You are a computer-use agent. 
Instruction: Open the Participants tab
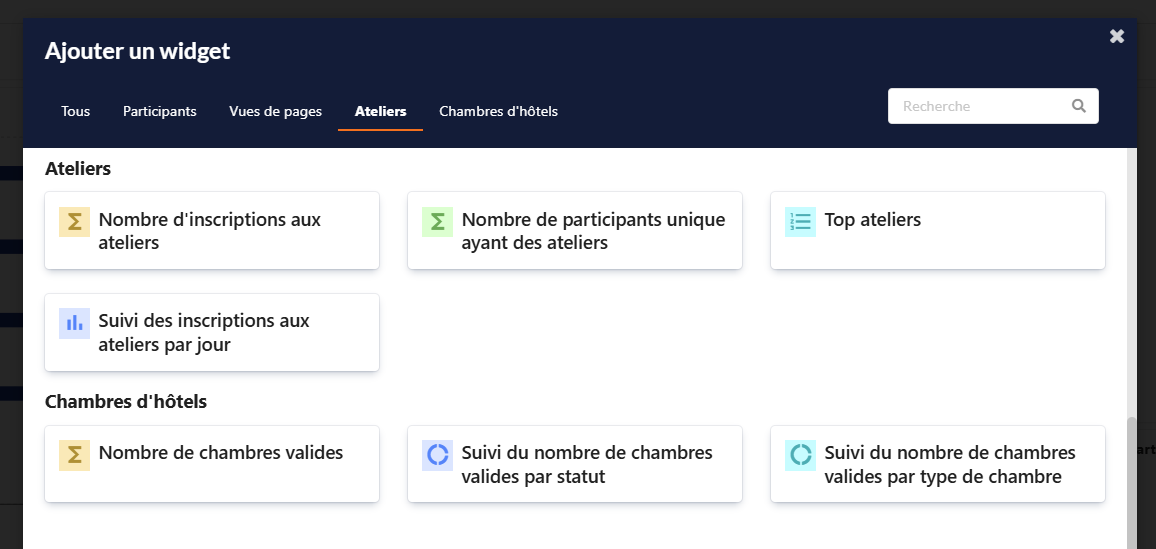tap(159, 111)
